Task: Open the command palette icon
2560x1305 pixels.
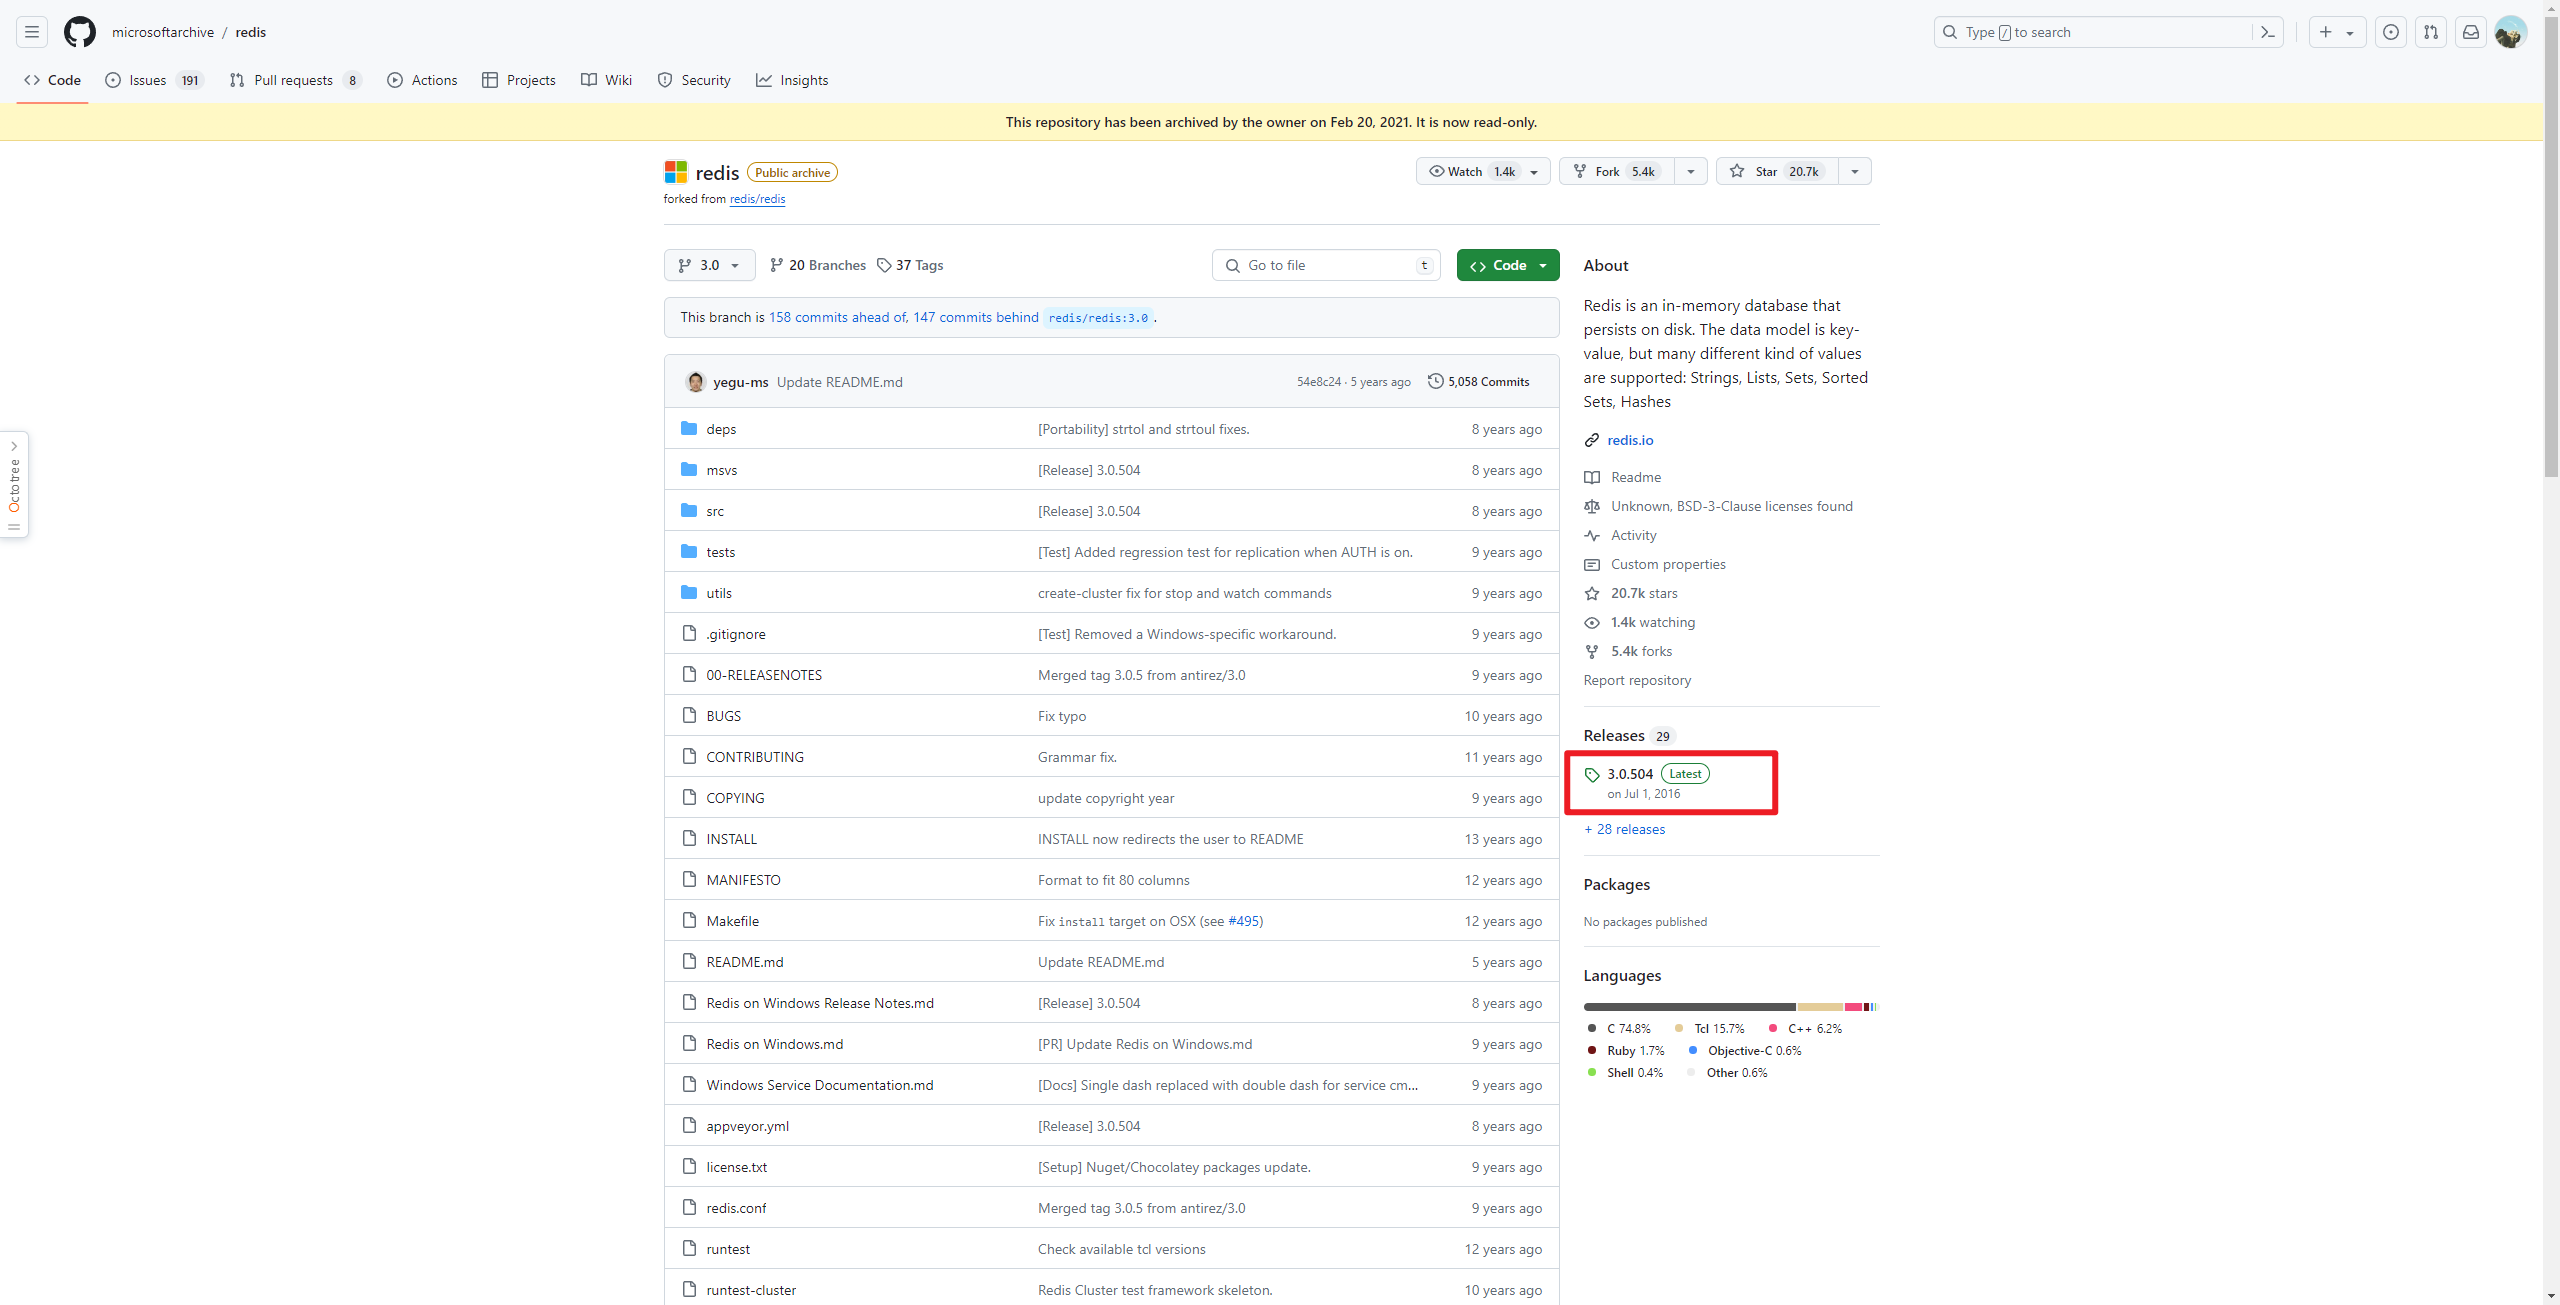Action: (2267, 32)
